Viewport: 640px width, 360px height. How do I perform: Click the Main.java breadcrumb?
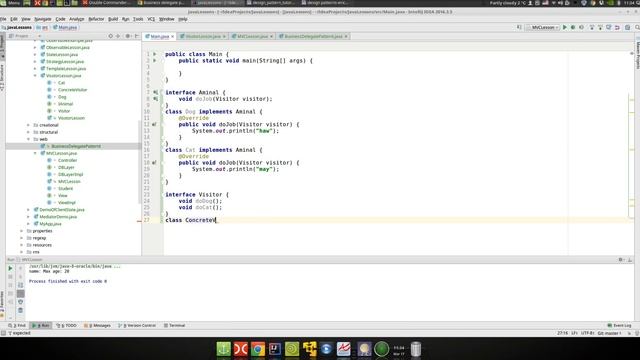[x=65, y=27]
